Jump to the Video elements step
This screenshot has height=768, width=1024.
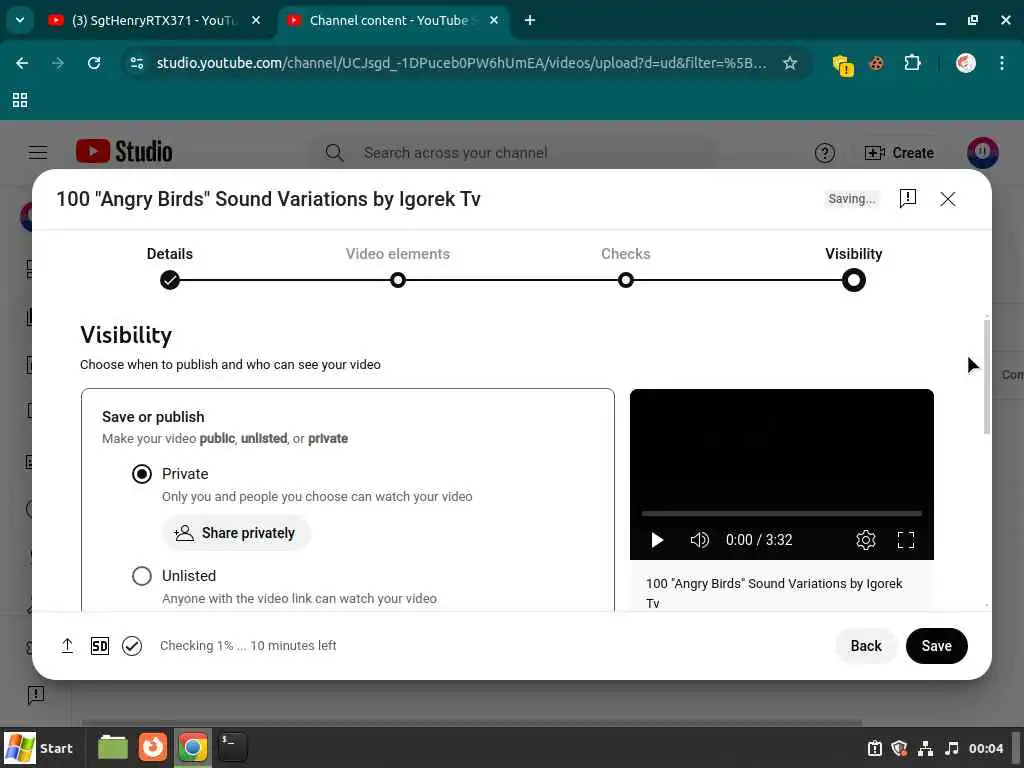[398, 280]
